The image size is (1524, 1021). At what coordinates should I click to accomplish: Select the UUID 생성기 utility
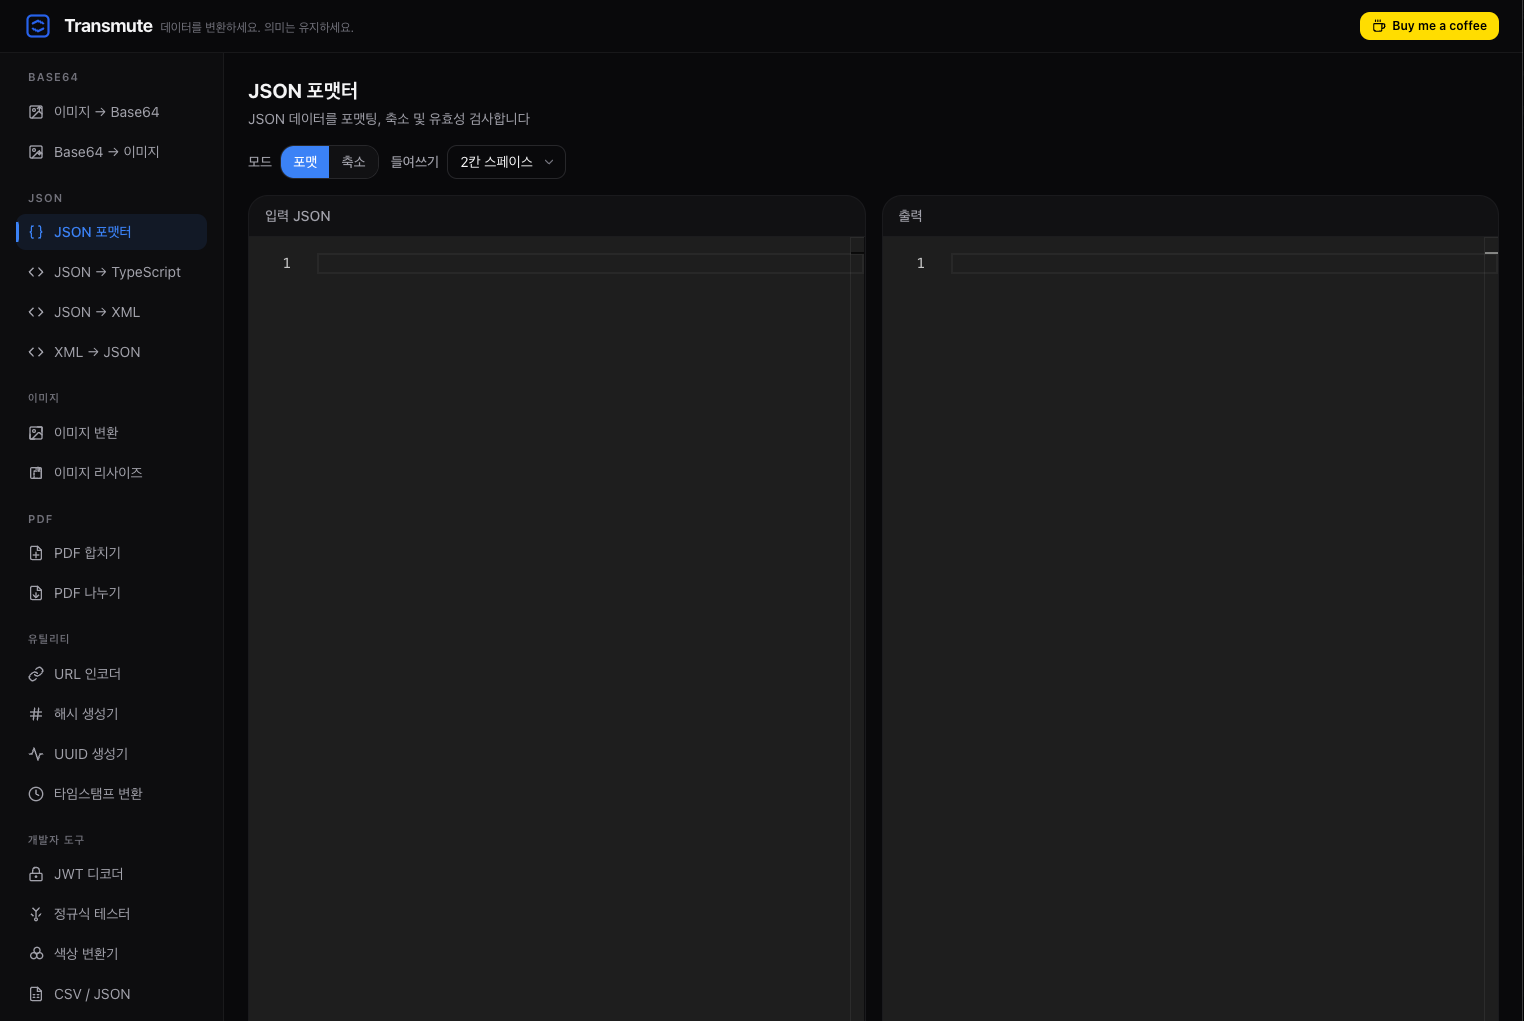click(91, 754)
